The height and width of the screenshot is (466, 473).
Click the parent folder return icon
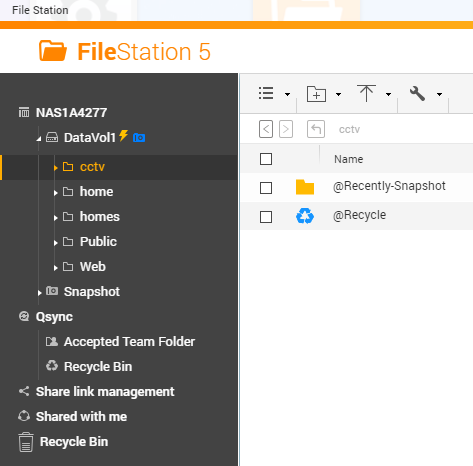pos(316,129)
